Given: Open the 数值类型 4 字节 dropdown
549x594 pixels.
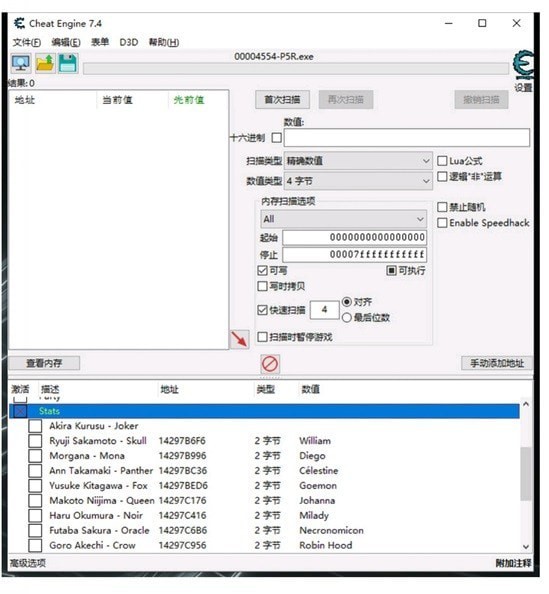Looking at the screenshot, I should point(358,181).
